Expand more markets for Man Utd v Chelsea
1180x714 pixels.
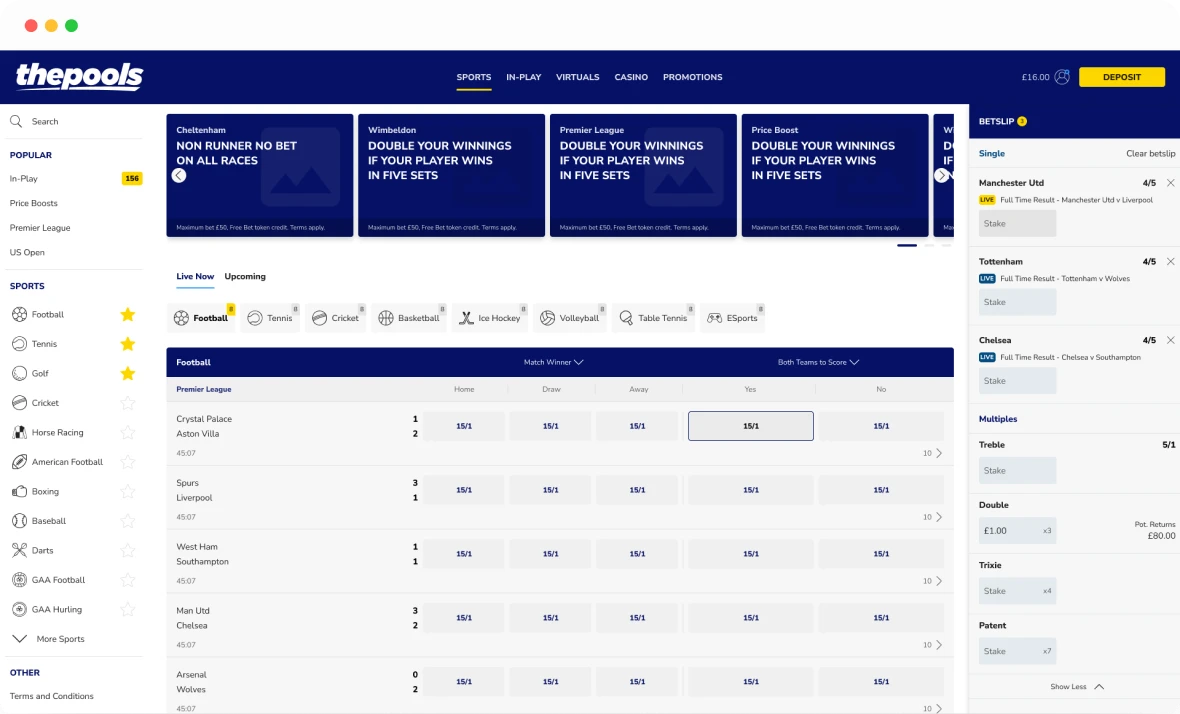click(933, 645)
